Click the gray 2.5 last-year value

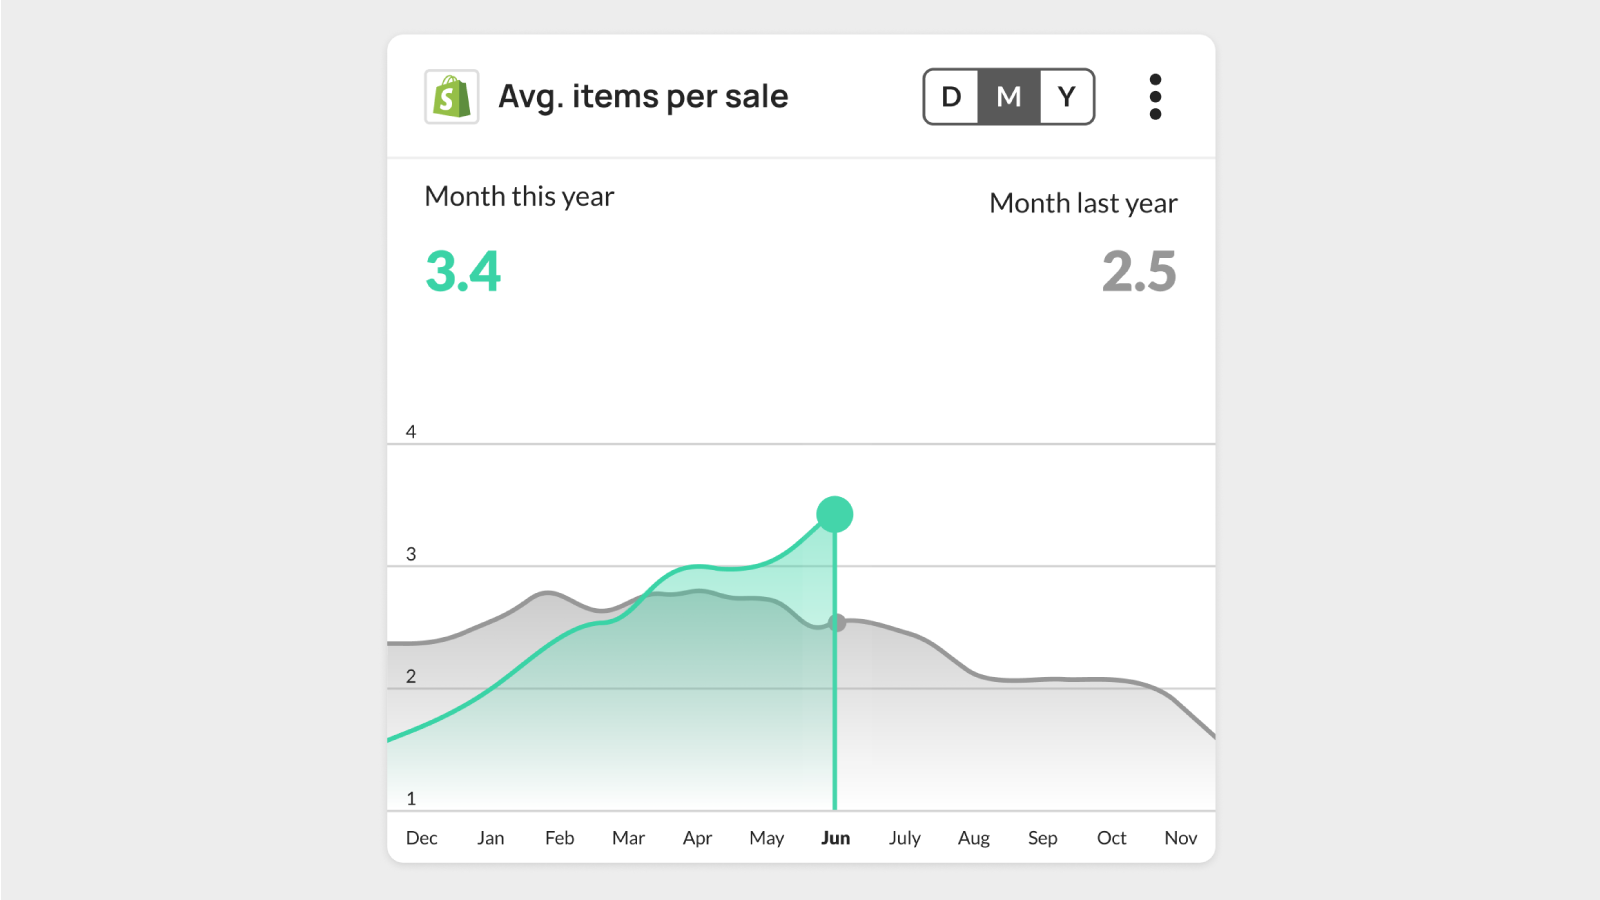[1139, 271]
